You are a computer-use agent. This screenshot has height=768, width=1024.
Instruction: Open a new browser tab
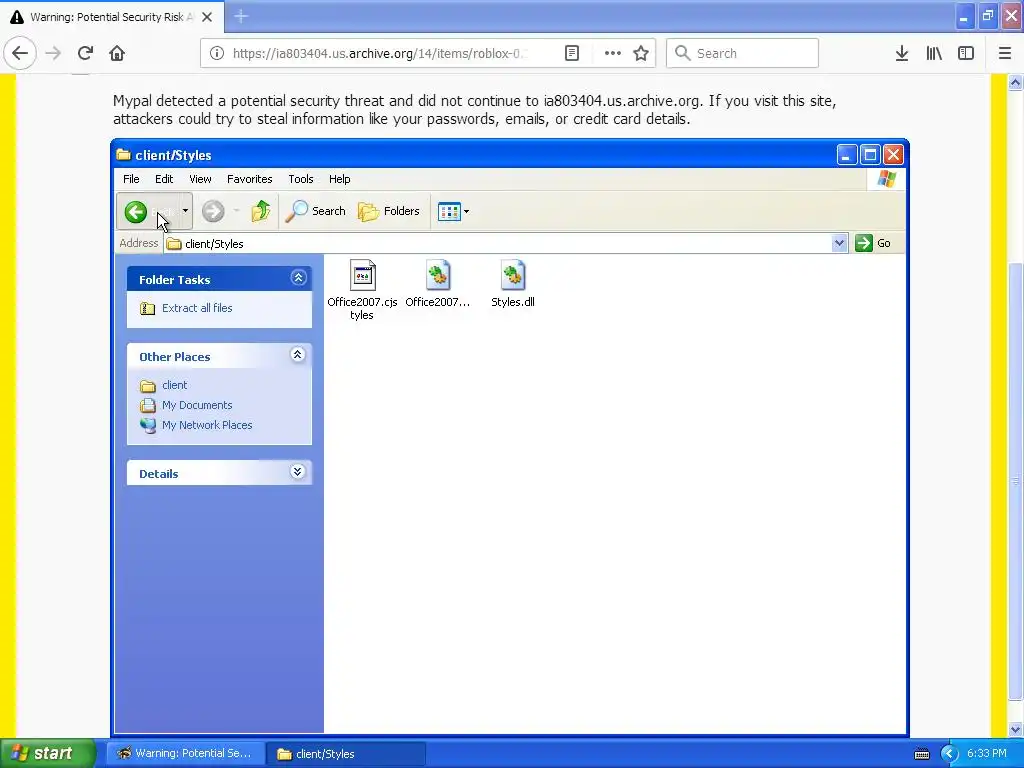[x=241, y=17]
